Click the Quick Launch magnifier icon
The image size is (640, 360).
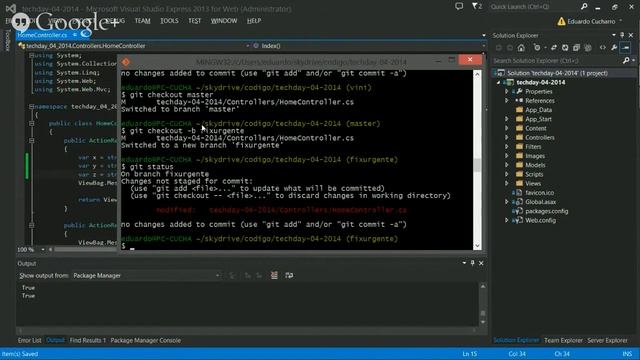[584, 7]
